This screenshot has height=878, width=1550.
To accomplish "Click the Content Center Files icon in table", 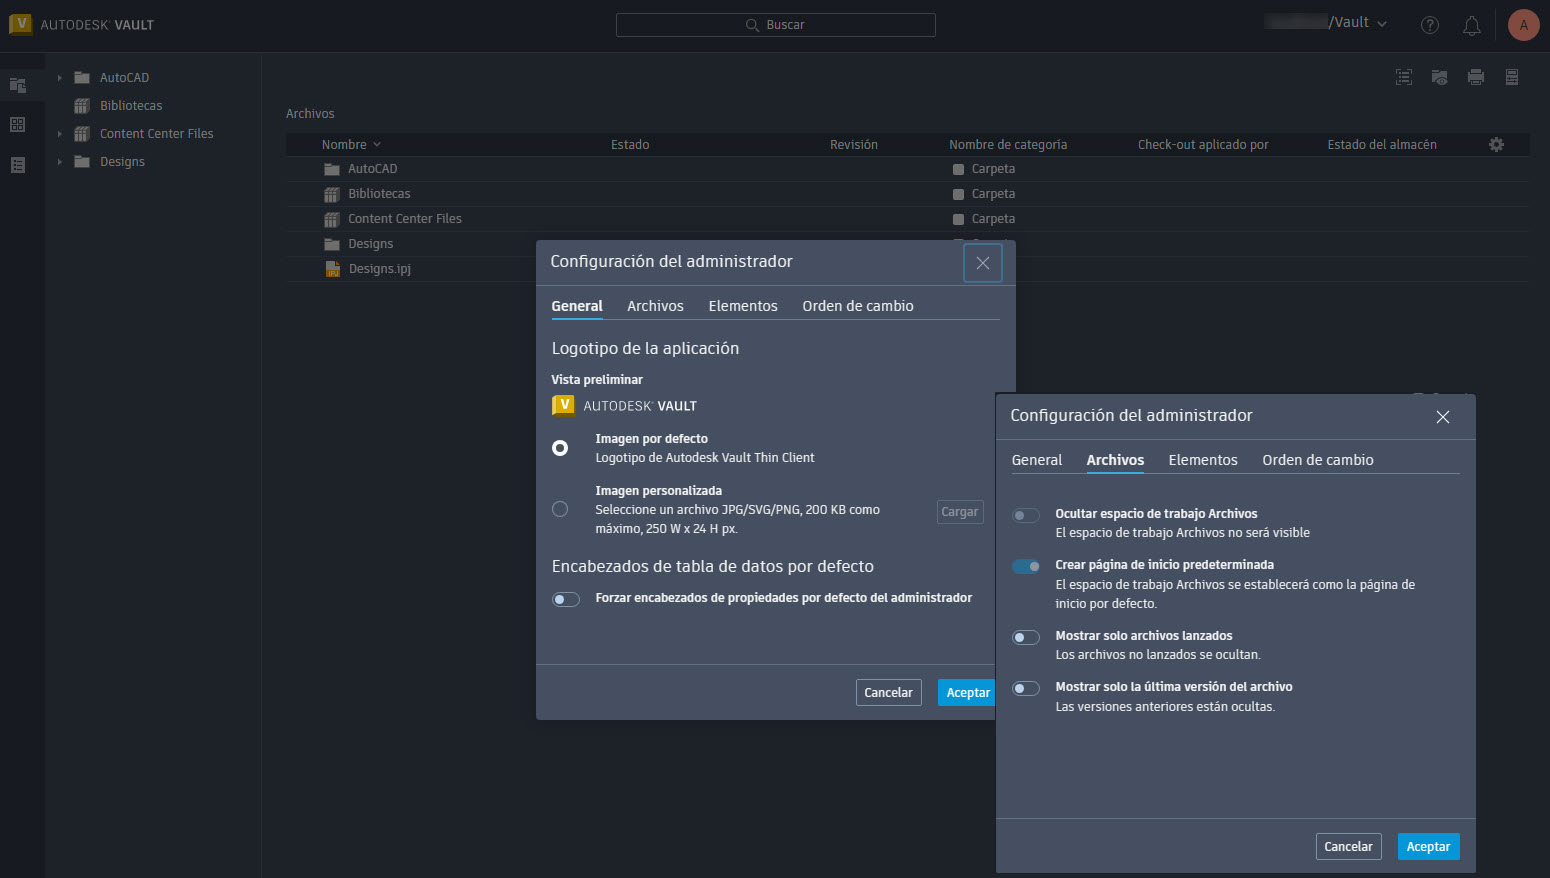I will point(332,219).
